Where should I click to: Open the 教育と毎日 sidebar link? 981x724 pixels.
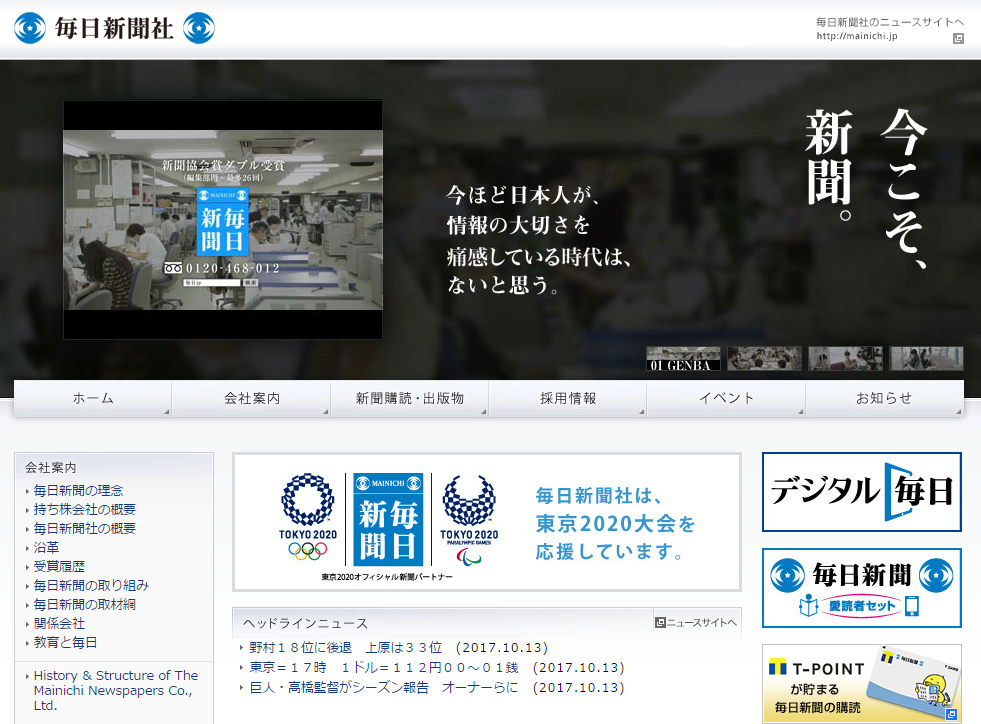pyautogui.click(x=65, y=642)
